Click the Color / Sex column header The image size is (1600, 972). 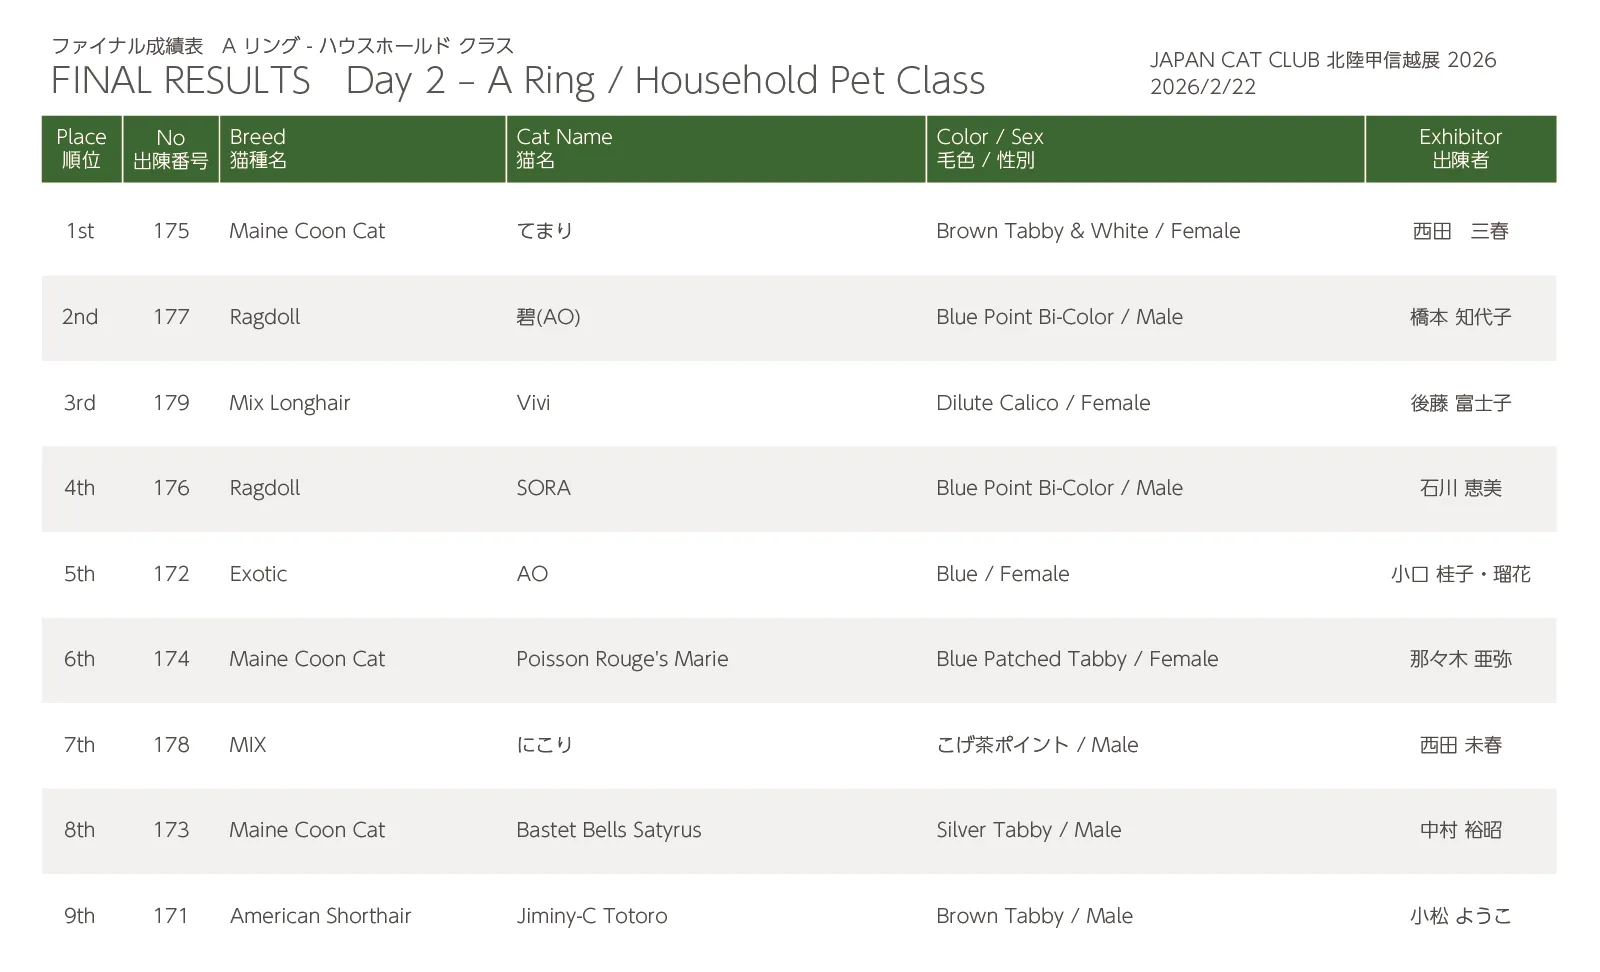(989, 148)
